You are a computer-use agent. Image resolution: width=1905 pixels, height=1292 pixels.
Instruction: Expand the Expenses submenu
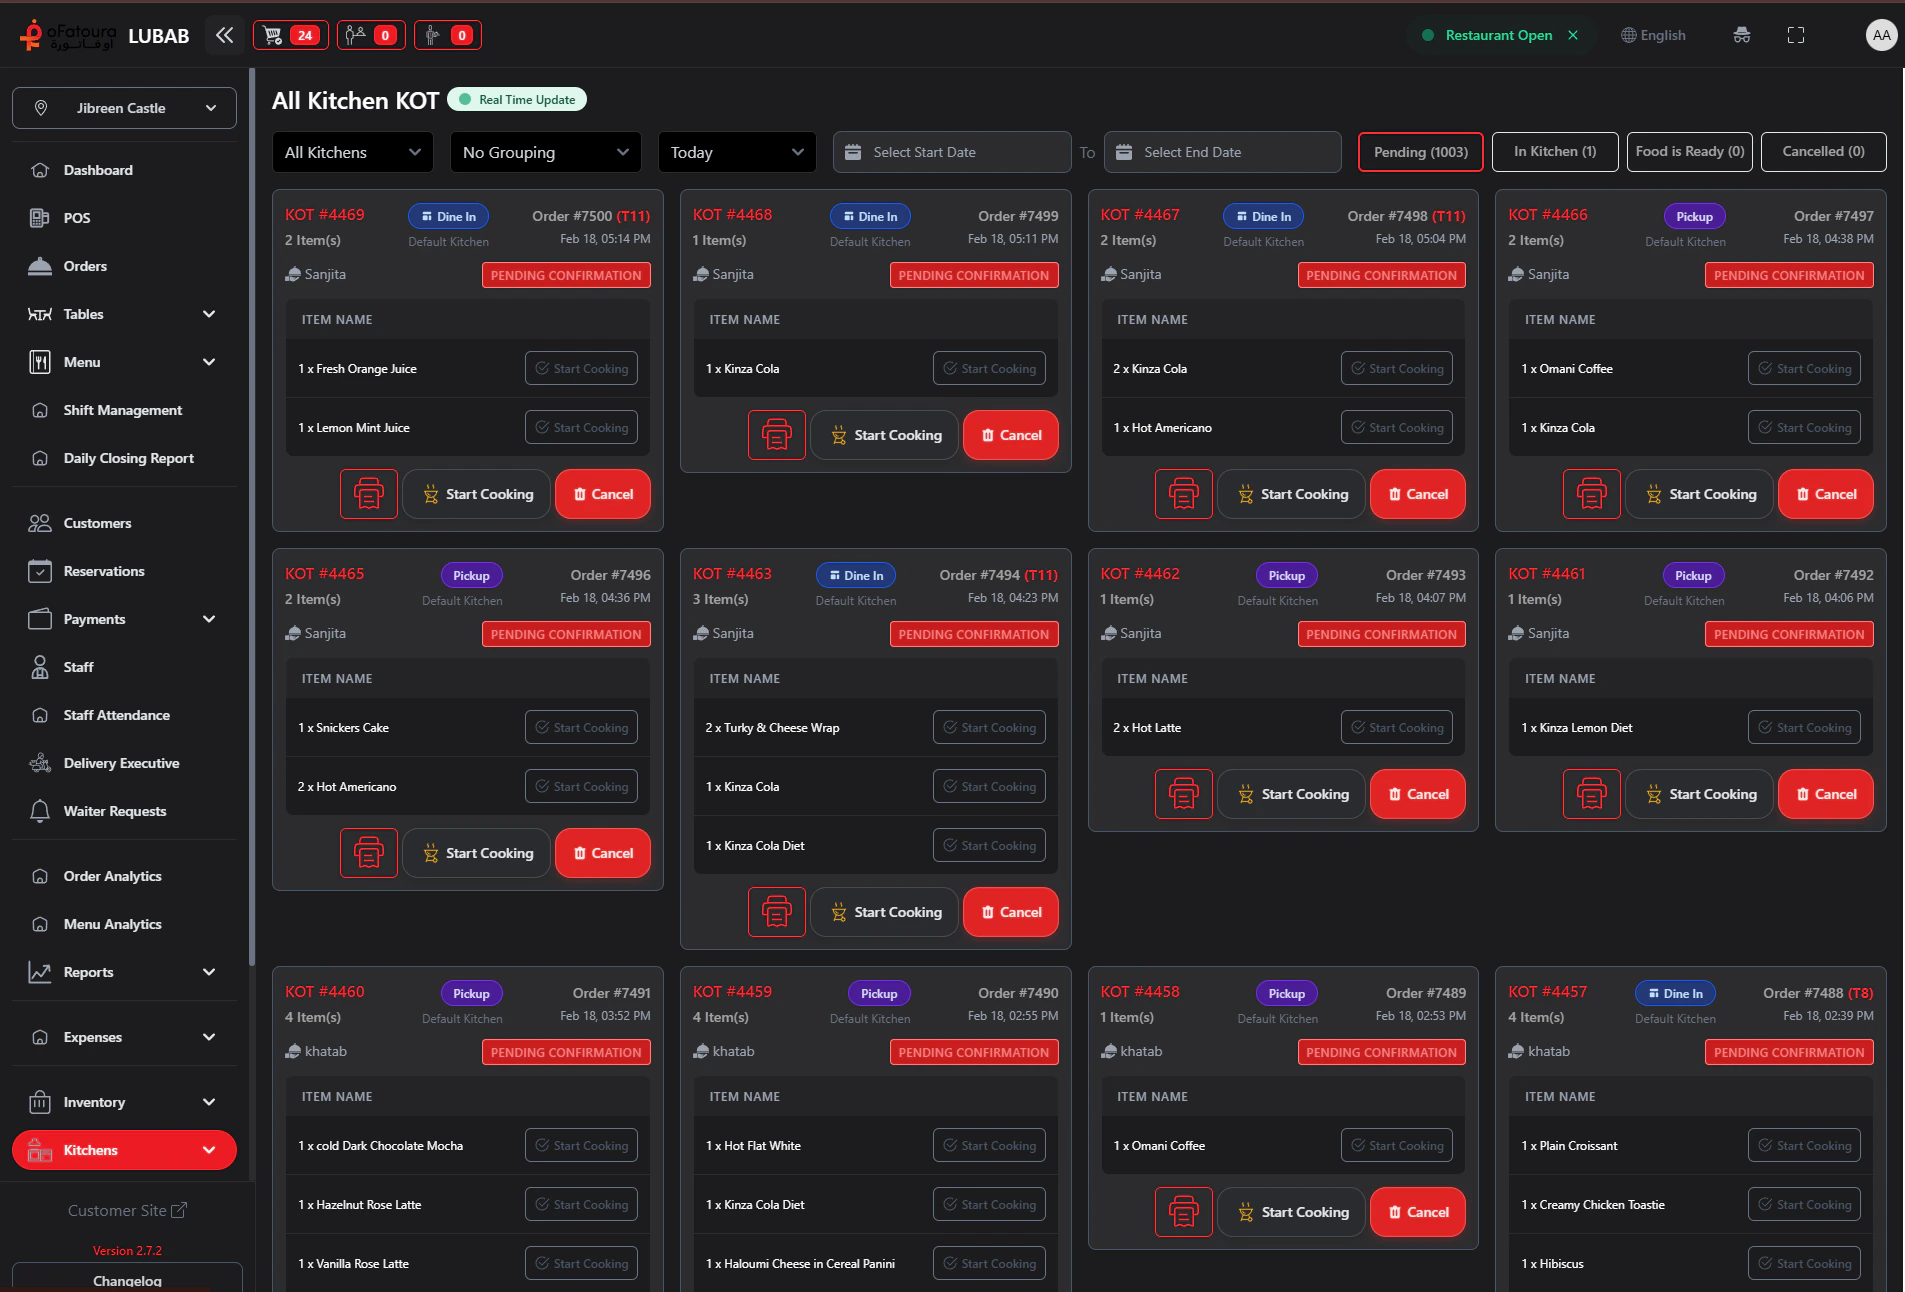click(x=124, y=1037)
